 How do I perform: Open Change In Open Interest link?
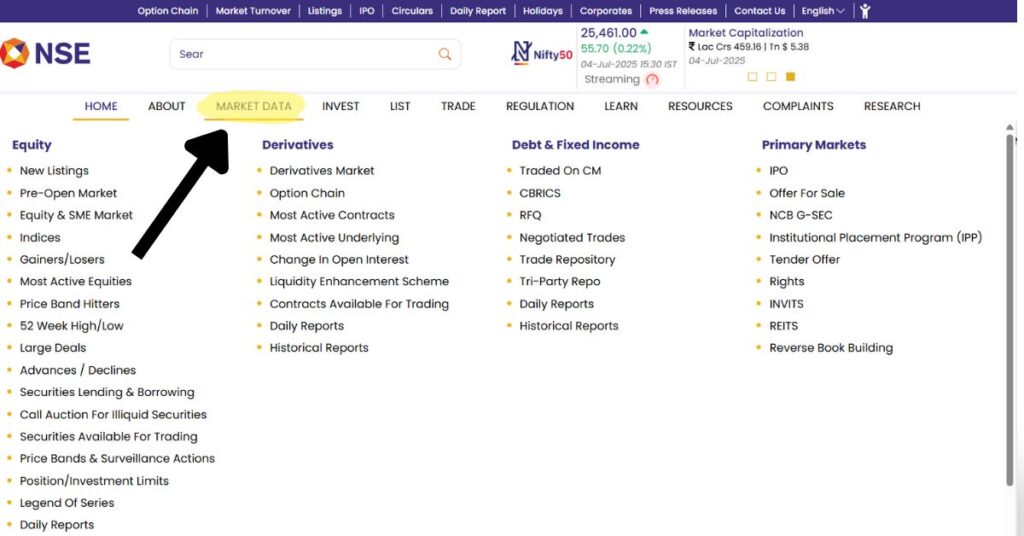click(x=339, y=259)
